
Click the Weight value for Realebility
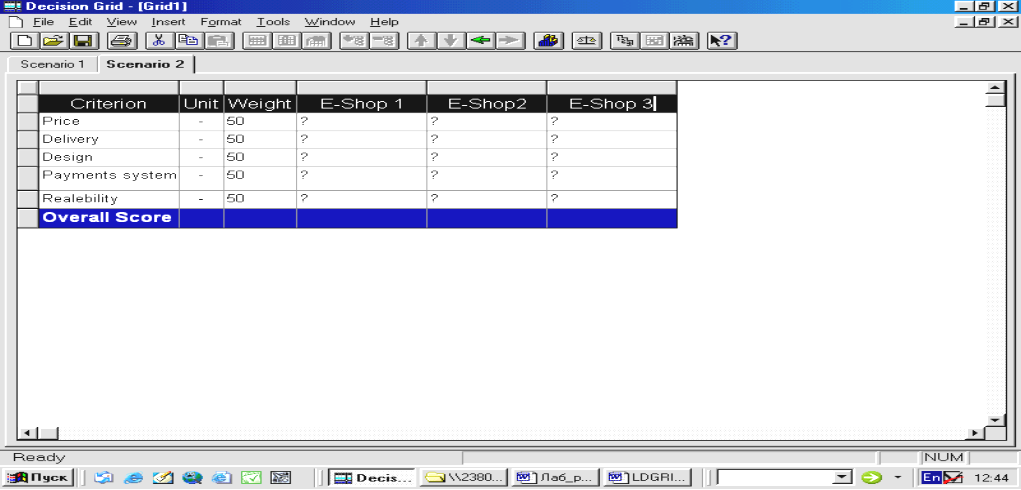click(x=260, y=199)
